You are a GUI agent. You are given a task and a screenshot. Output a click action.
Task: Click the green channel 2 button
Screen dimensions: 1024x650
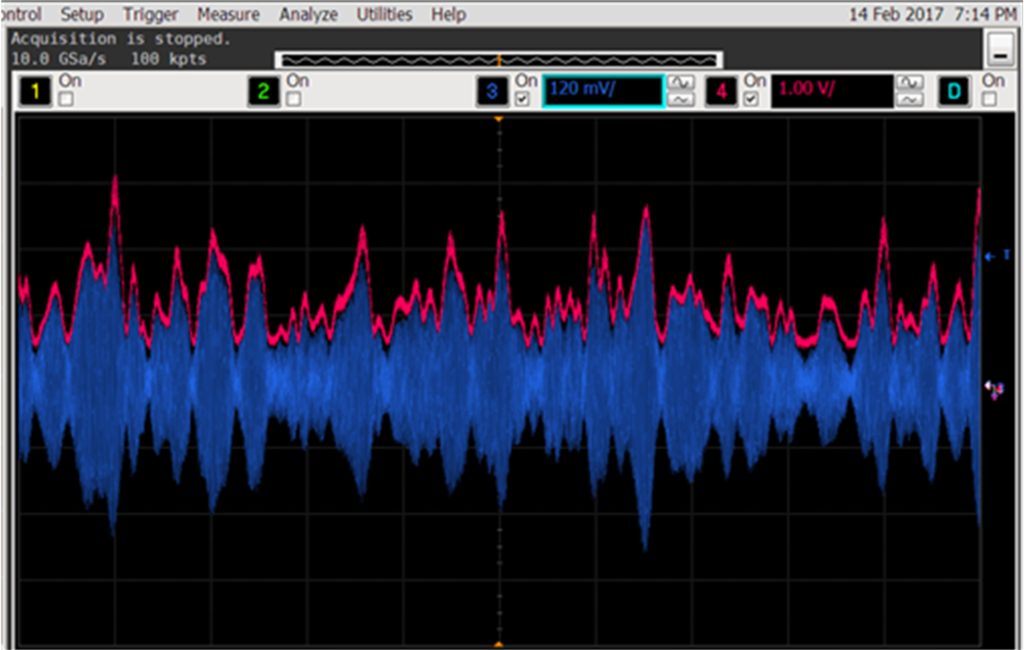tap(264, 90)
